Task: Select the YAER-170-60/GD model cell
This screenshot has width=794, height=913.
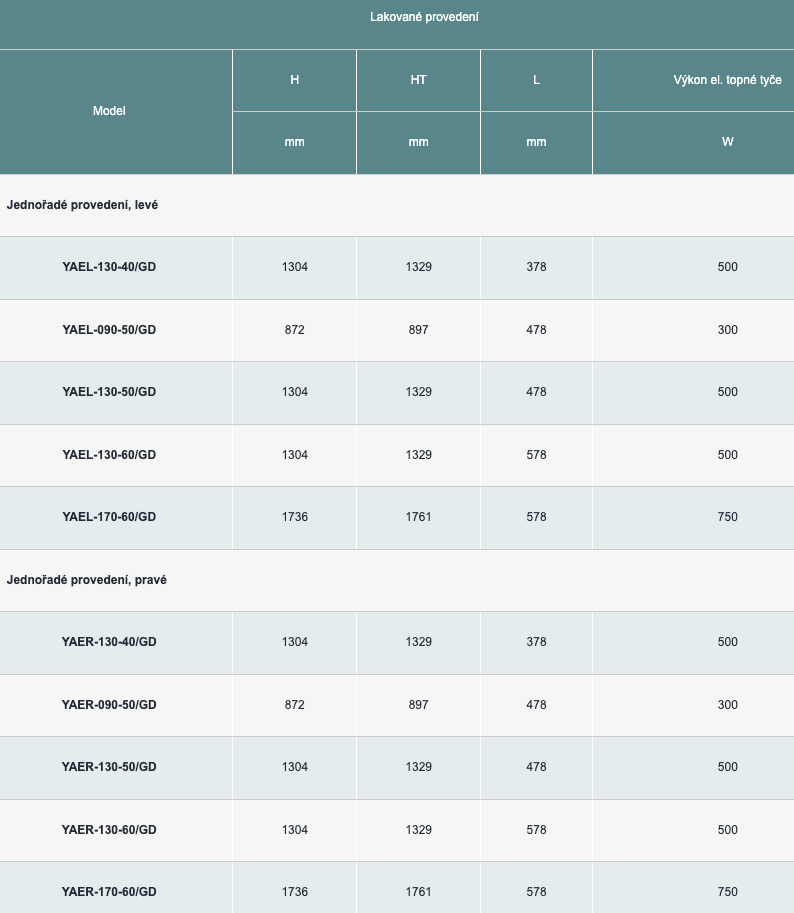Action: coord(109,892)
